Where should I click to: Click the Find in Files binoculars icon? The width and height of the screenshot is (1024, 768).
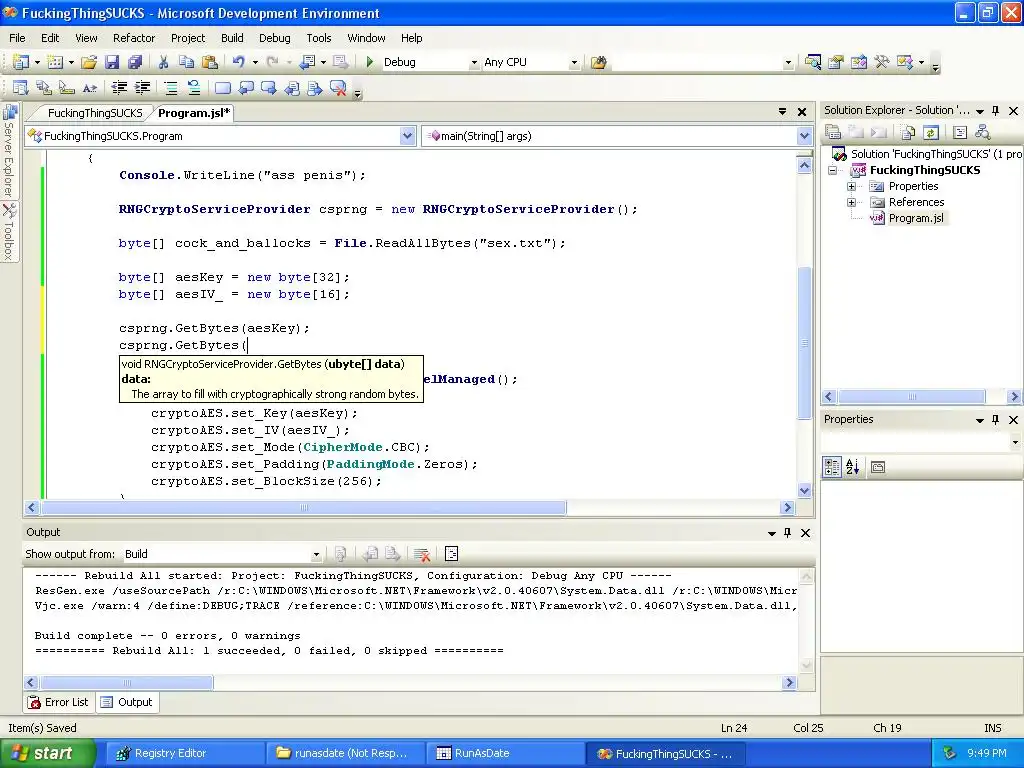point(598,62)
